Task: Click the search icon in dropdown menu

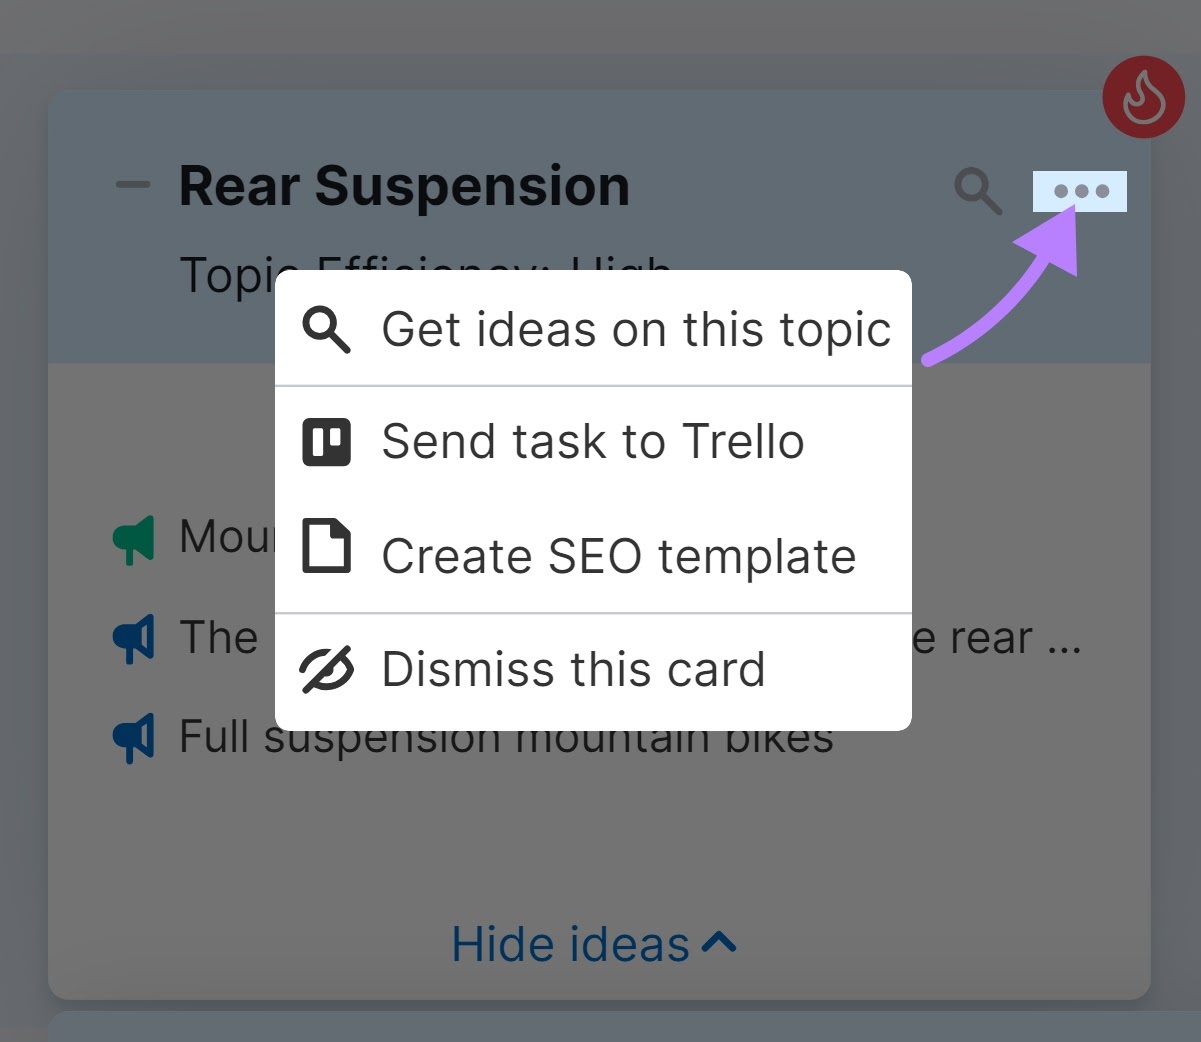Action: click(326, 330)
